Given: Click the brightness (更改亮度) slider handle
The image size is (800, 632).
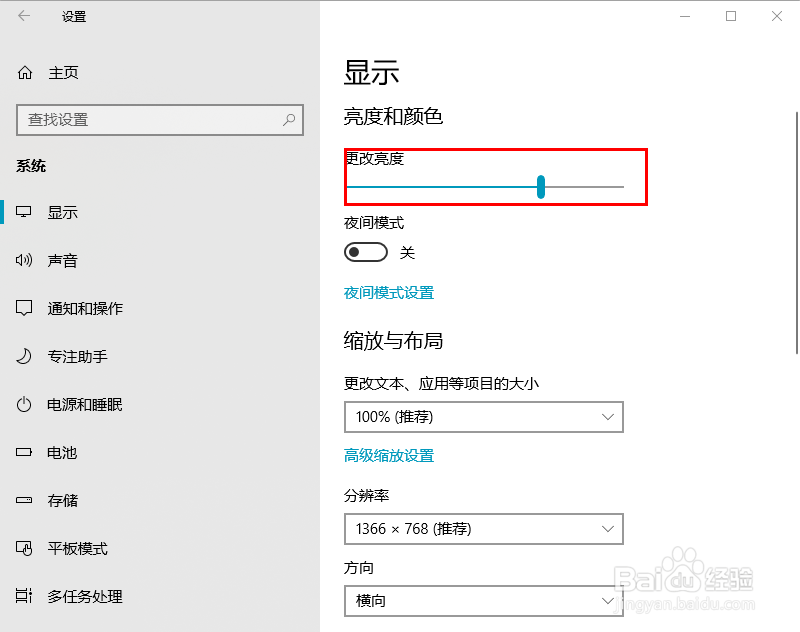Looking at the screenshot, I should point(541,186).
